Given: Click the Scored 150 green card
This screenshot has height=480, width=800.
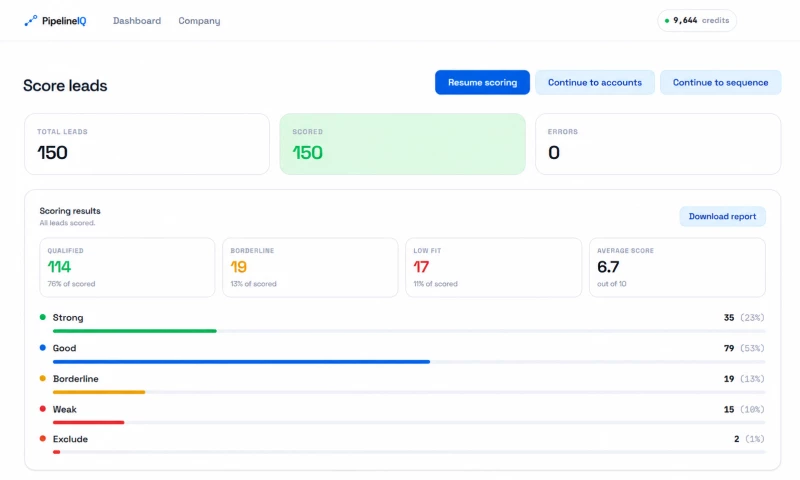Looking at the screenshot, I should [403, 144].
